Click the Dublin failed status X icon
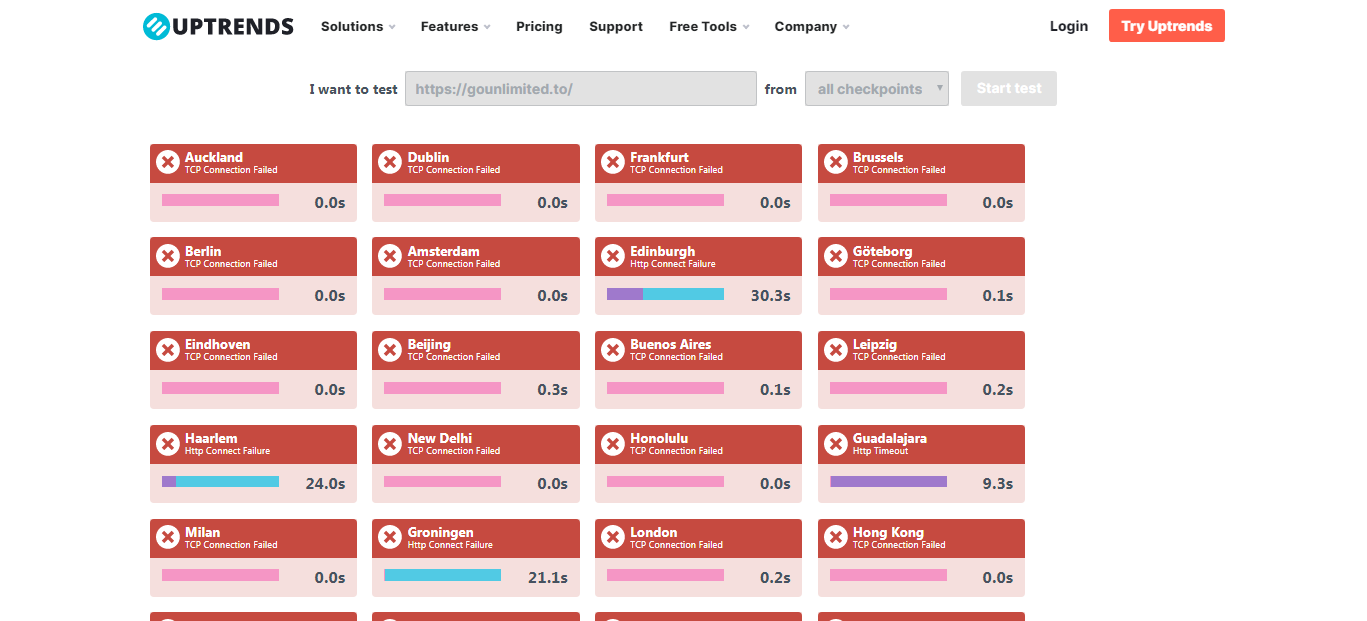The width and height of the screenshot is (1367, 621). pos(390,162)
